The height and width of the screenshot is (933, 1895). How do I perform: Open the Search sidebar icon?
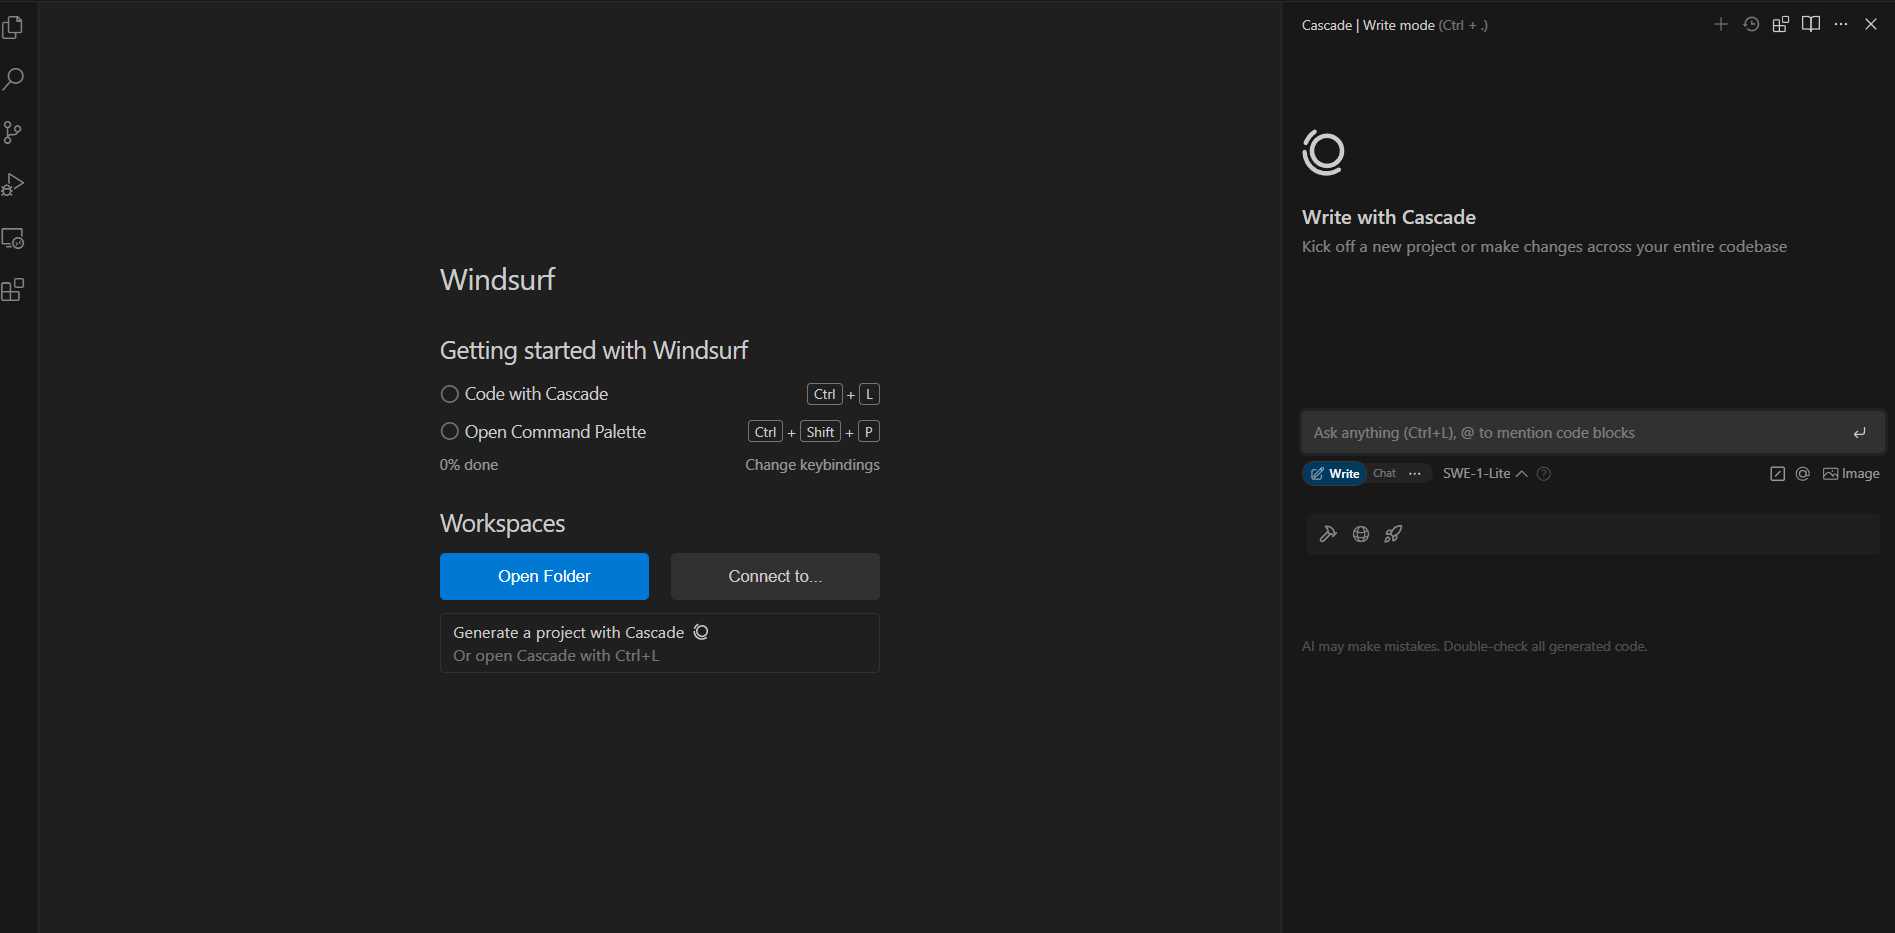13,79
